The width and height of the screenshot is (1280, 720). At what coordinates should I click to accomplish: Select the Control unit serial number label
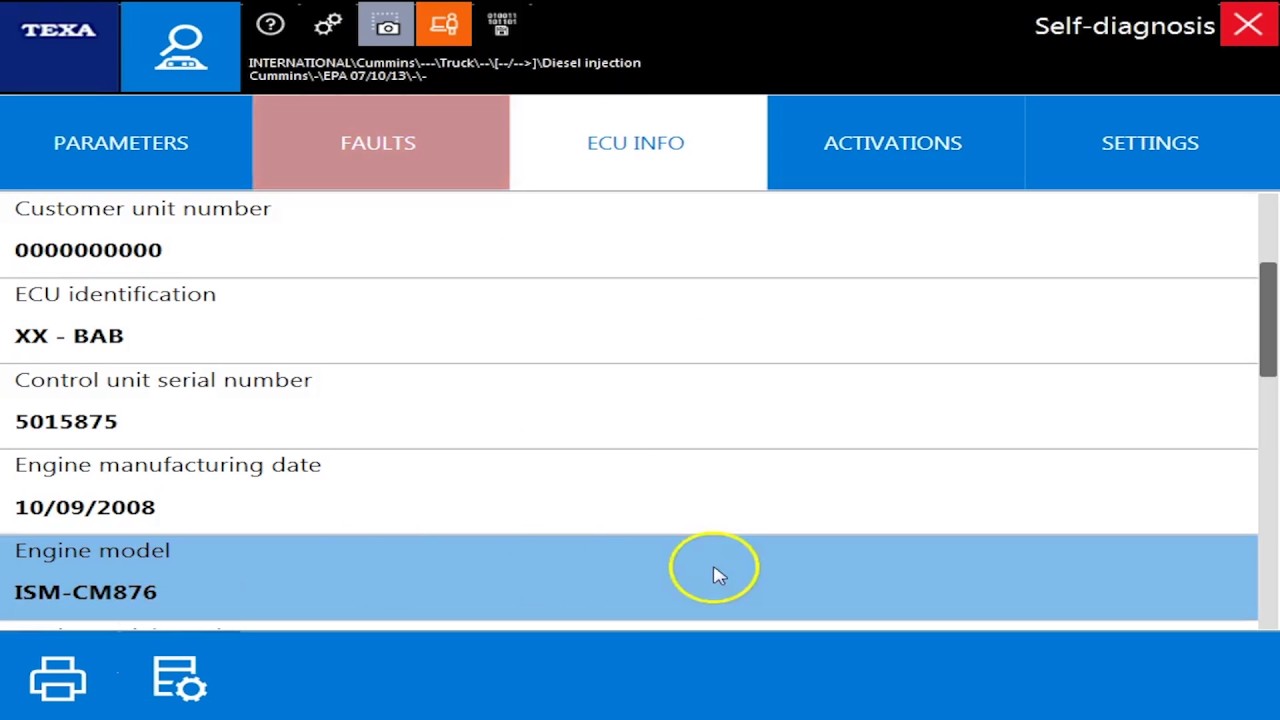[x=163, y=380]
